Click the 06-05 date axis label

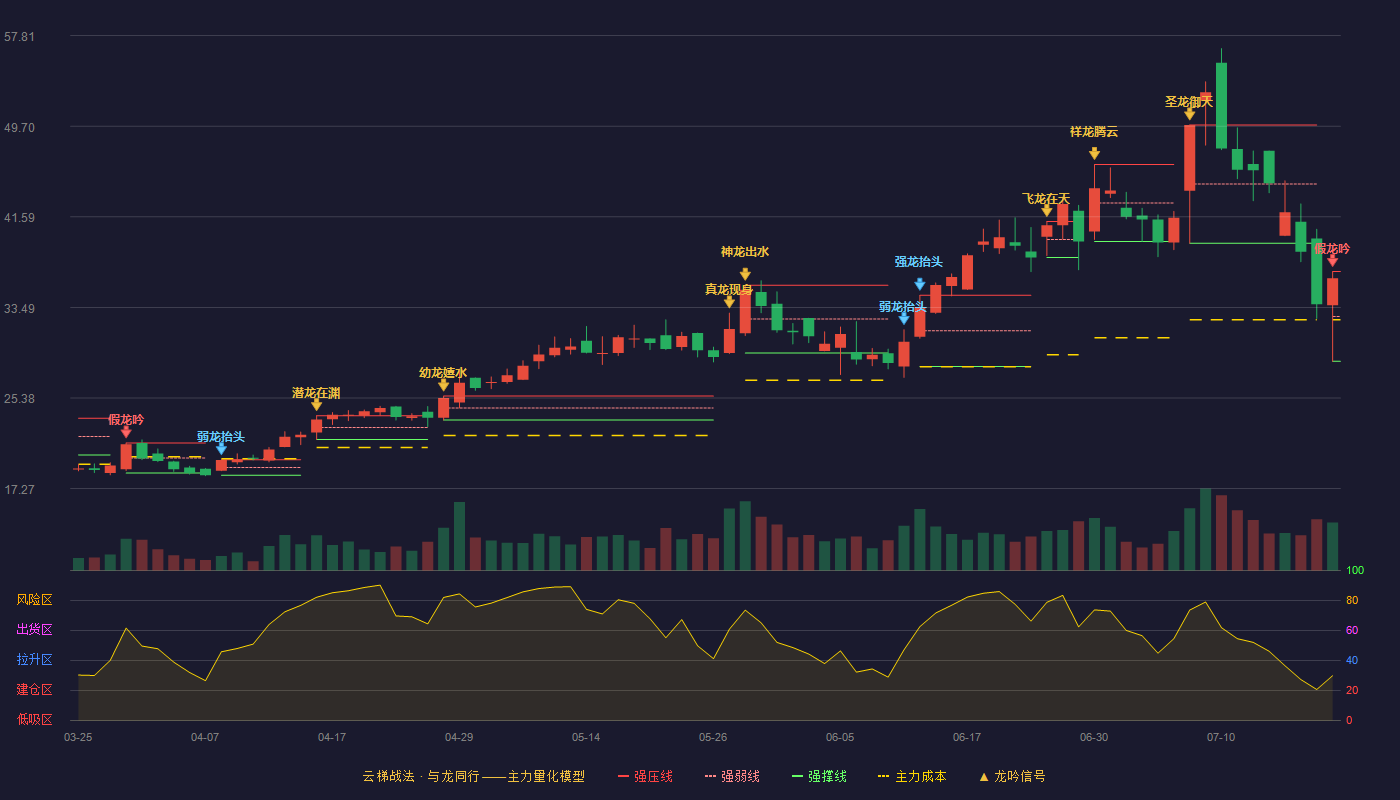pyautogui.click(x=840, y=737)
